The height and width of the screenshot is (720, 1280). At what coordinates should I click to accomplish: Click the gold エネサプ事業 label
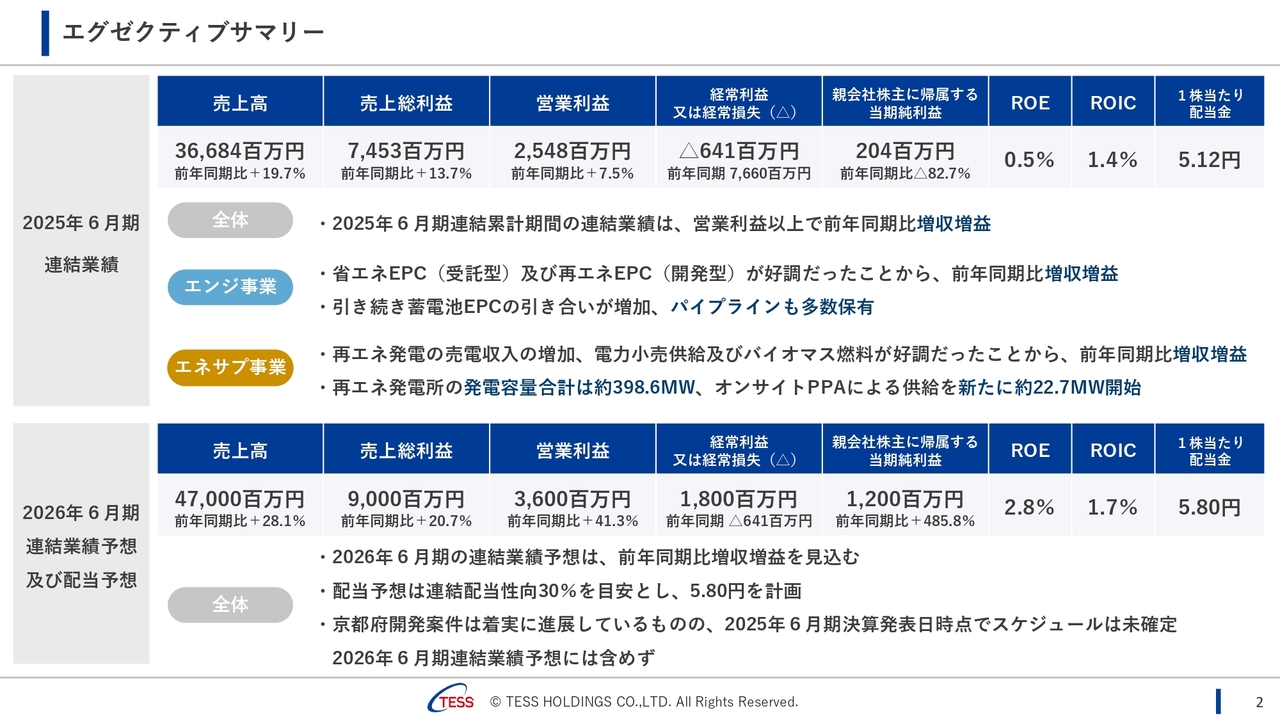click(x=230, y=367)
